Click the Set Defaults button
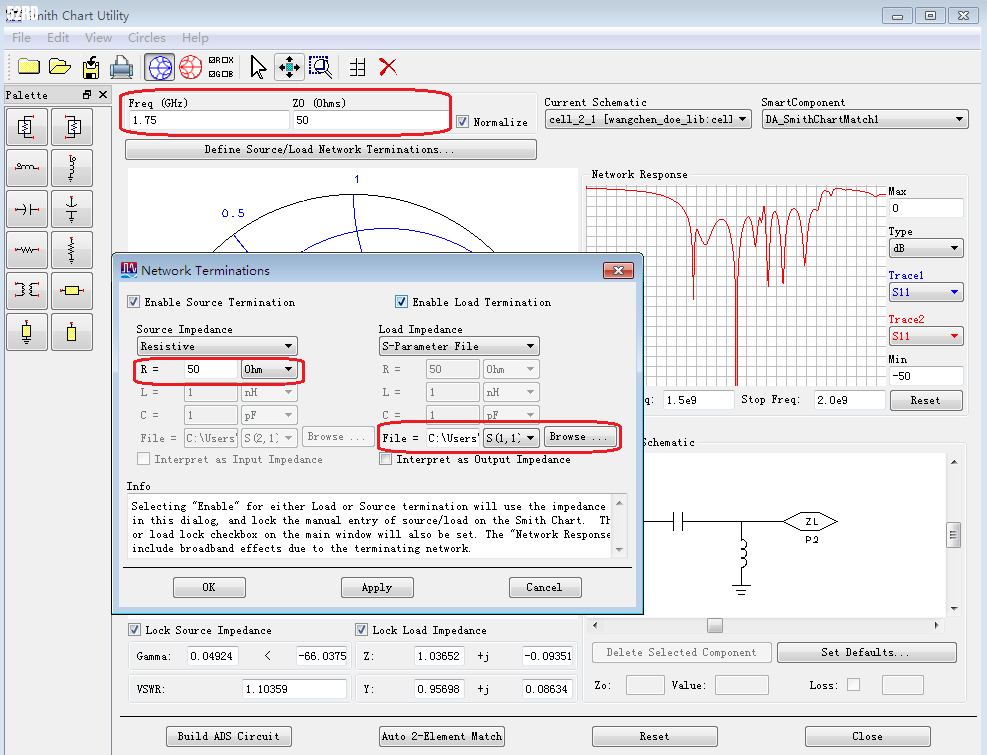Viewport: 987px width, 755px height. [866, 652]
